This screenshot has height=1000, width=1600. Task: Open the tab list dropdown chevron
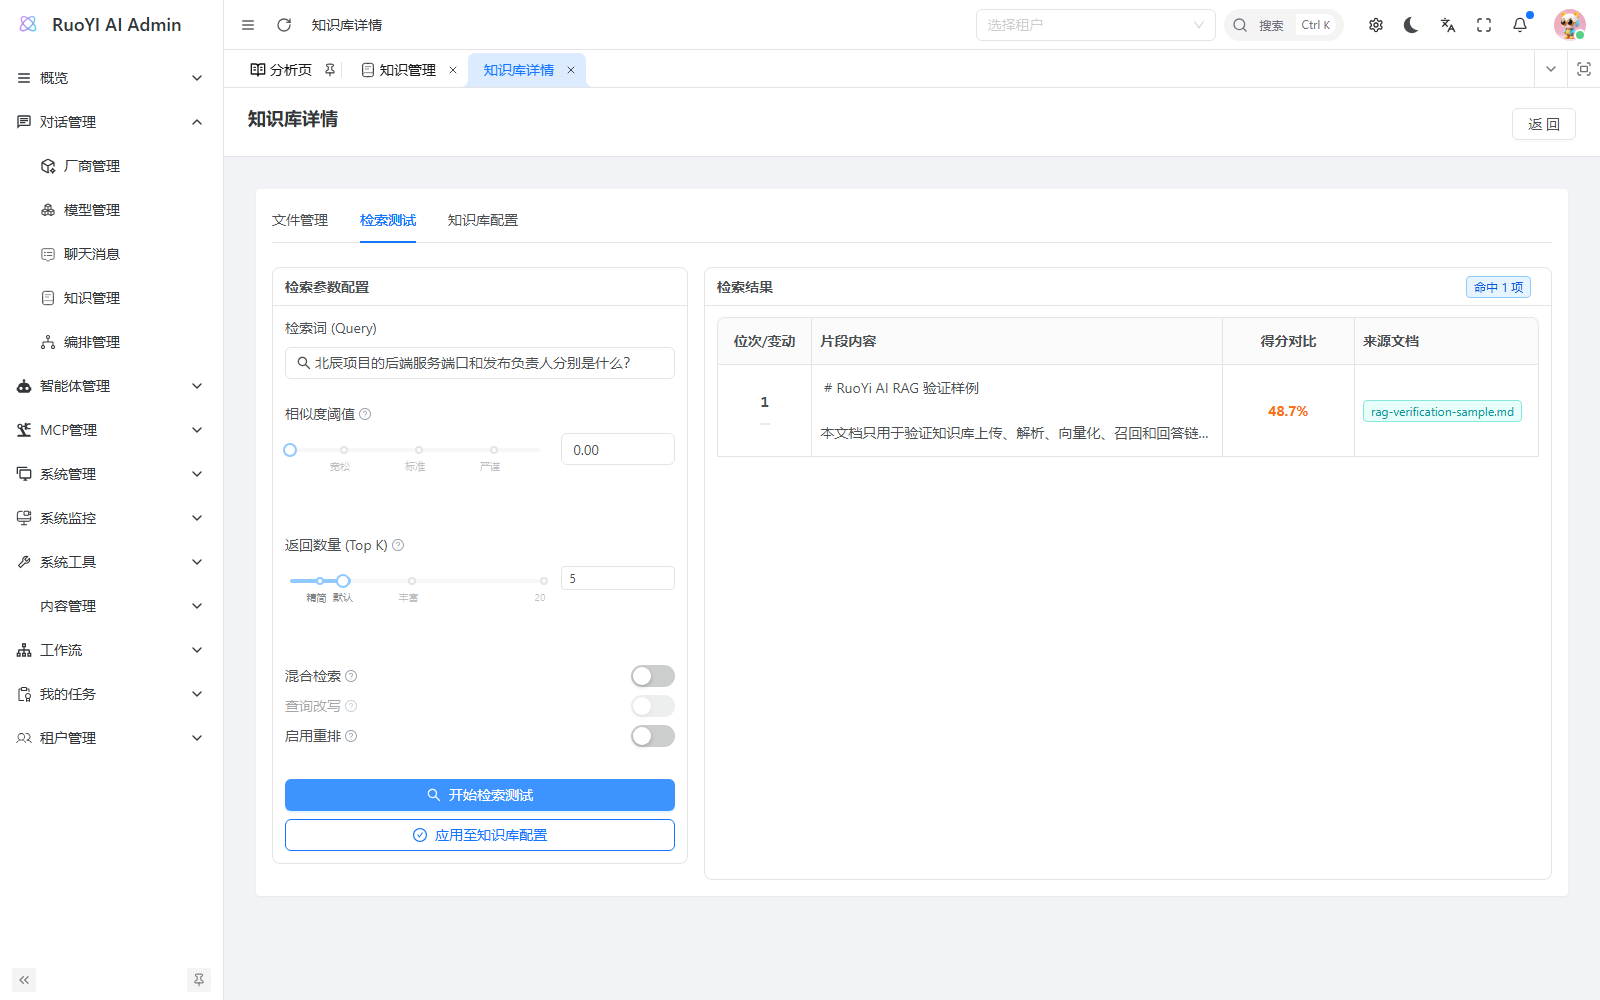(1551, 69)
